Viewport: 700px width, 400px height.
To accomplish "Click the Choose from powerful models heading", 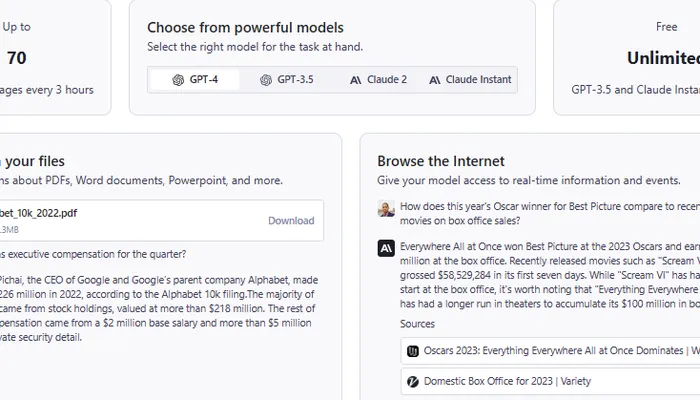I will coord(245,28).
